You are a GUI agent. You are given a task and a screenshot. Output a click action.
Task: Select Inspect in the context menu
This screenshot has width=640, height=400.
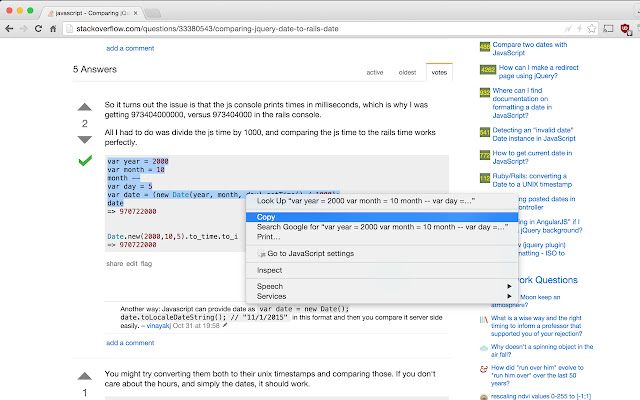click(270, 270)
